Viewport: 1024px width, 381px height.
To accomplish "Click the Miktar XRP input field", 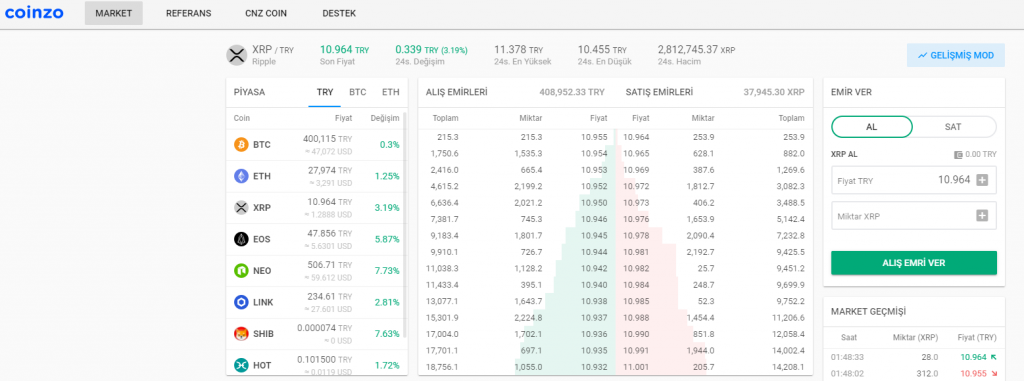I will 914,216.
